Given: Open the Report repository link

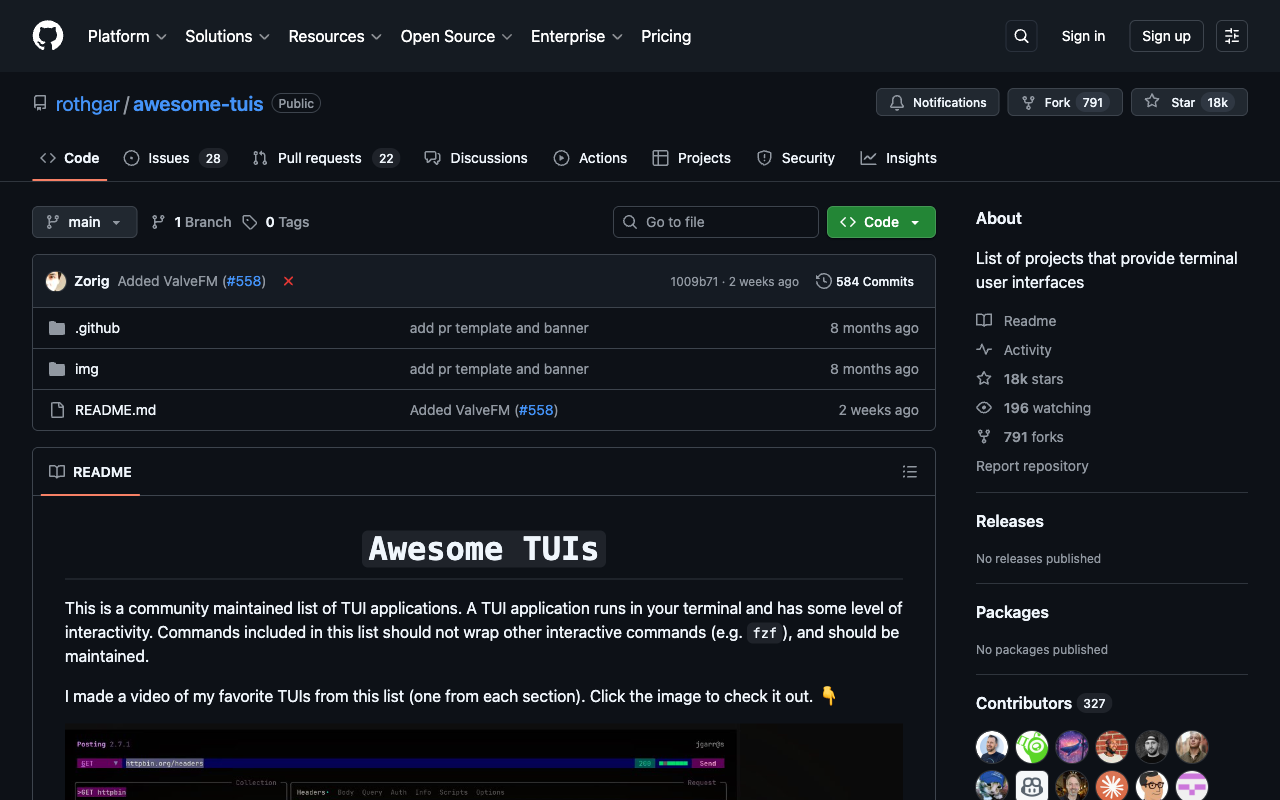Looking at the screenshot, I should pos(1032,466).
